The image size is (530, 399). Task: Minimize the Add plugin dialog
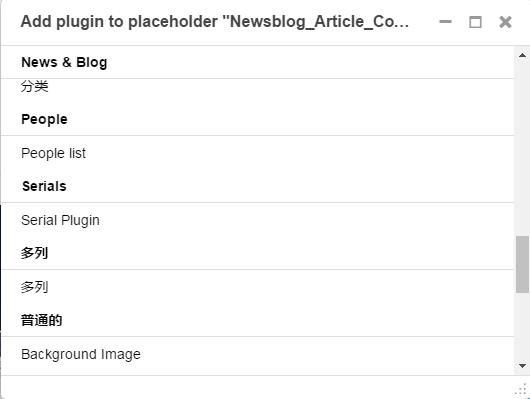445,22
